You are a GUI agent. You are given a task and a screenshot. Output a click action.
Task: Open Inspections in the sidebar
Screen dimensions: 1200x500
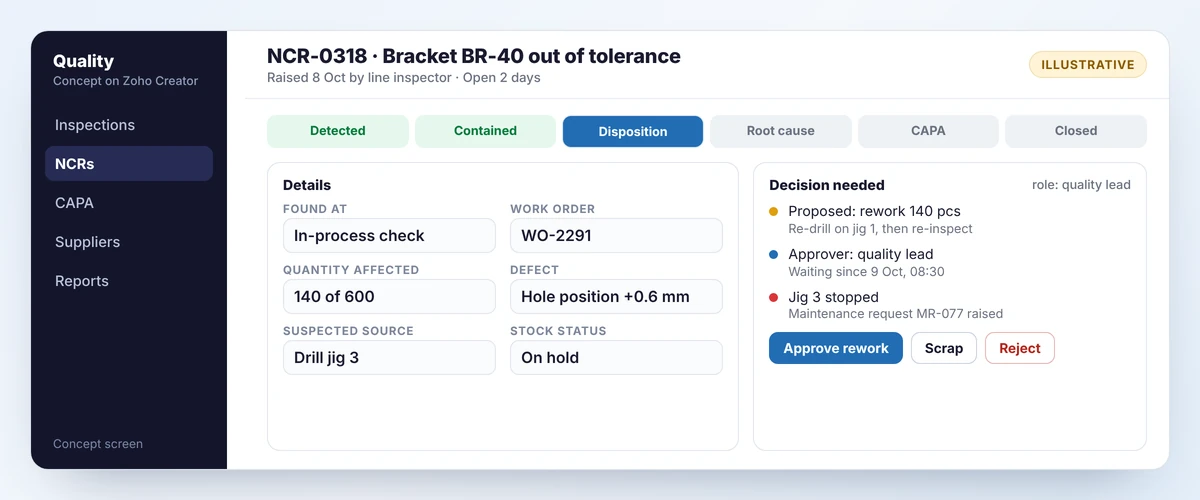[x=129, y=125]
